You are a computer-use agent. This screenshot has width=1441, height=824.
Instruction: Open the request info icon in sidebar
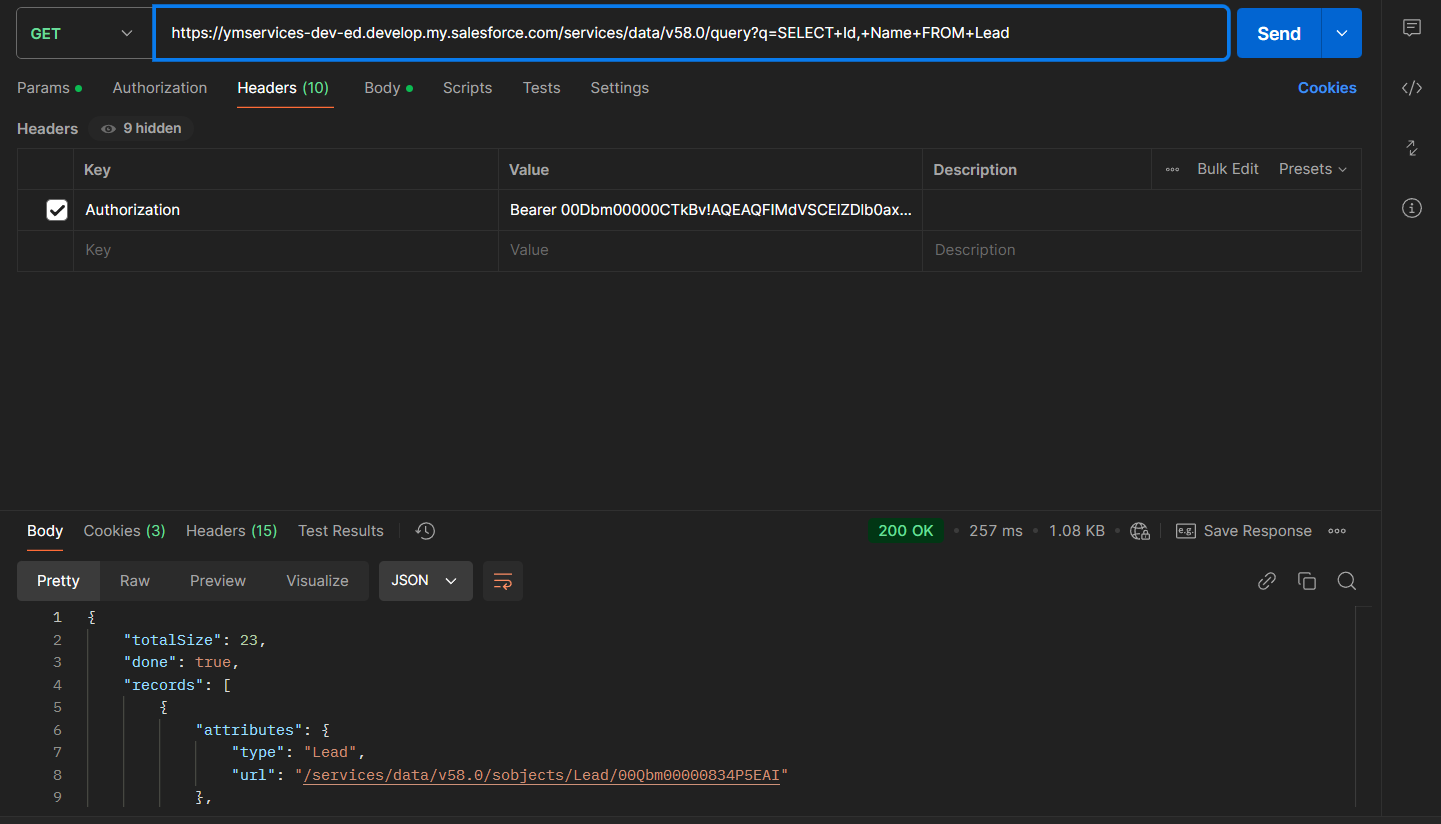1411,208
